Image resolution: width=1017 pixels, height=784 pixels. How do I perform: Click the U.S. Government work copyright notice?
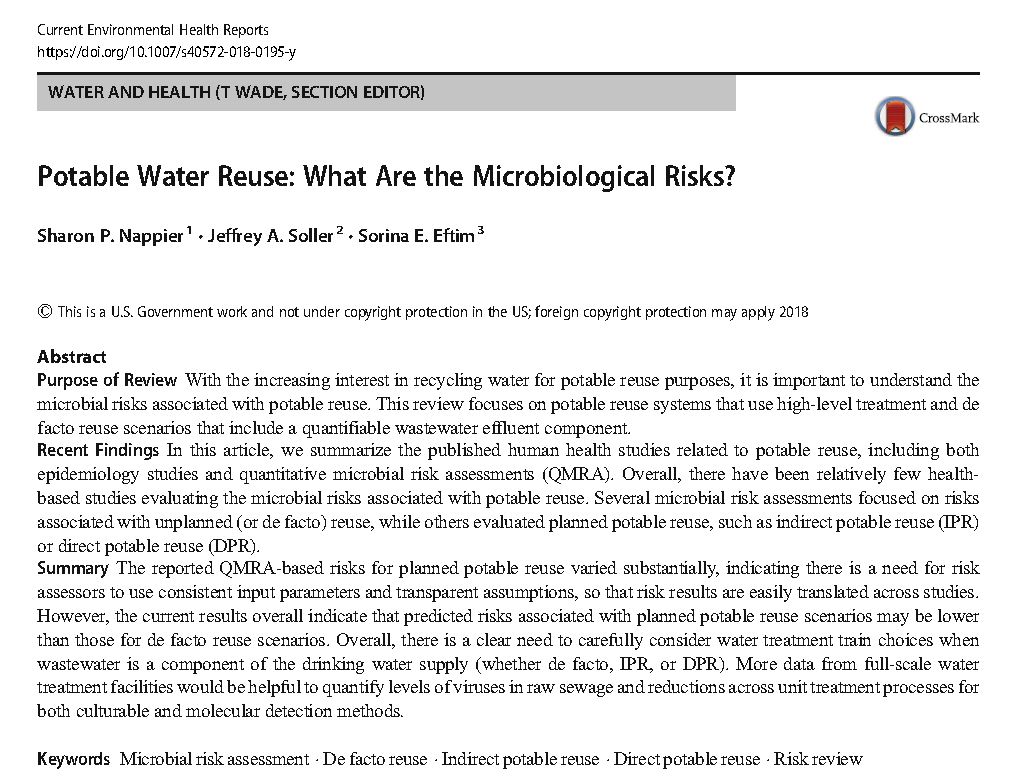click(x=433, y=312)
